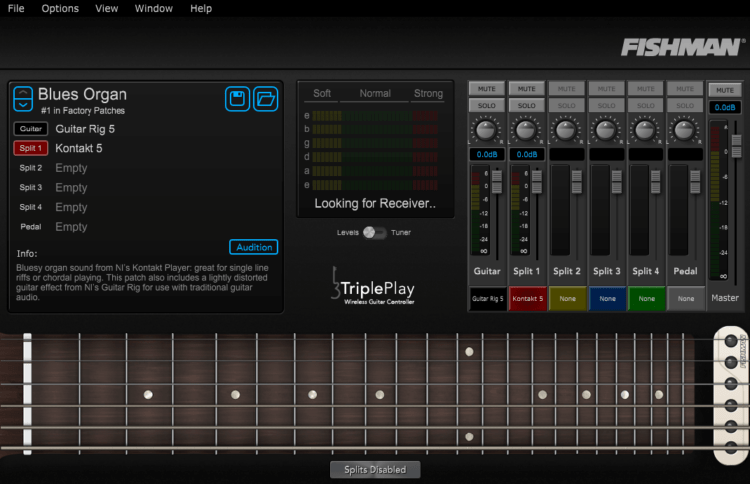The width and height of the screenshot is (750, 484).
Task: Select next patch with down arrow
Action: tap(23, 105)
